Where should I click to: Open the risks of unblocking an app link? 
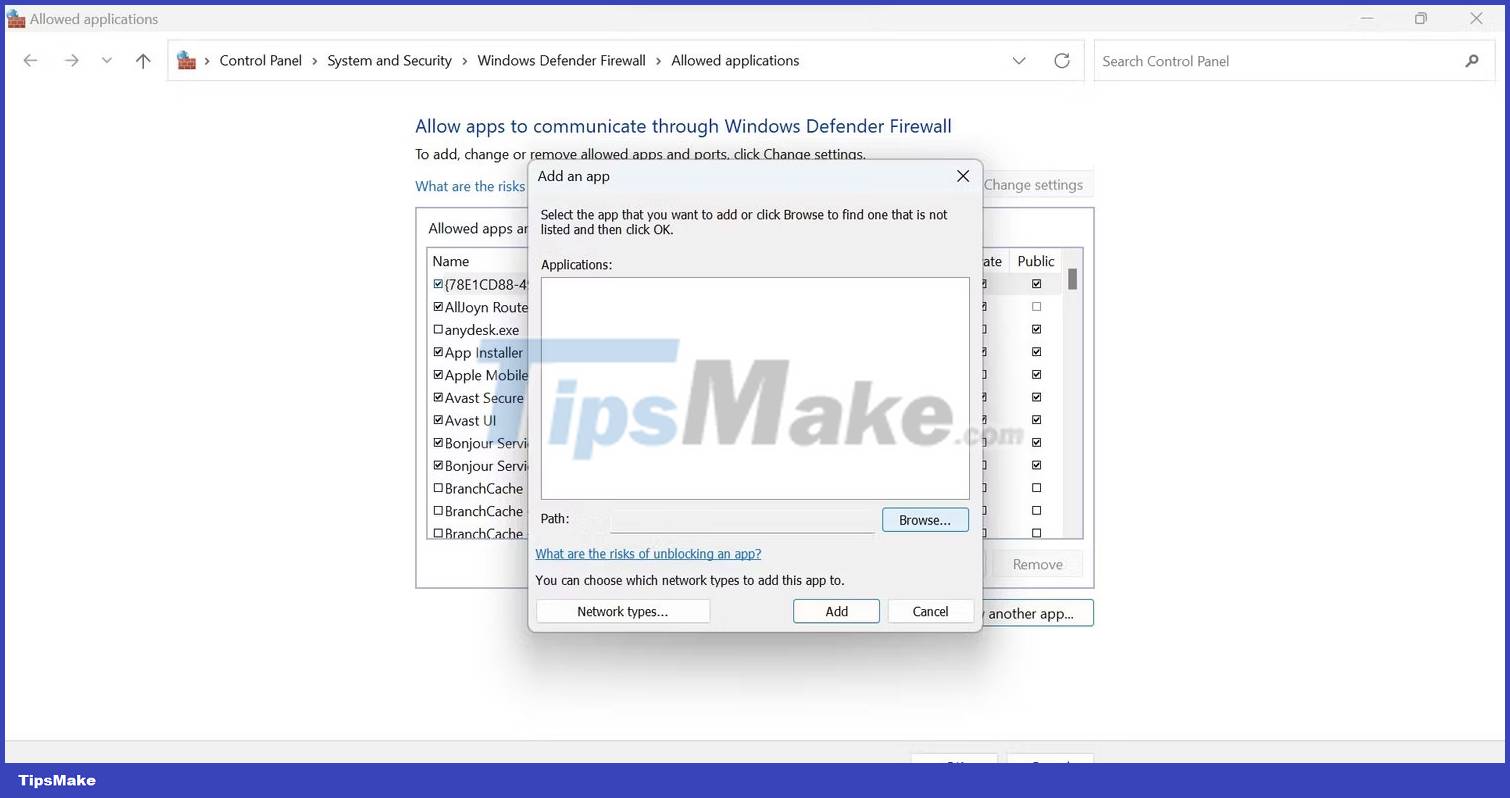648,553
